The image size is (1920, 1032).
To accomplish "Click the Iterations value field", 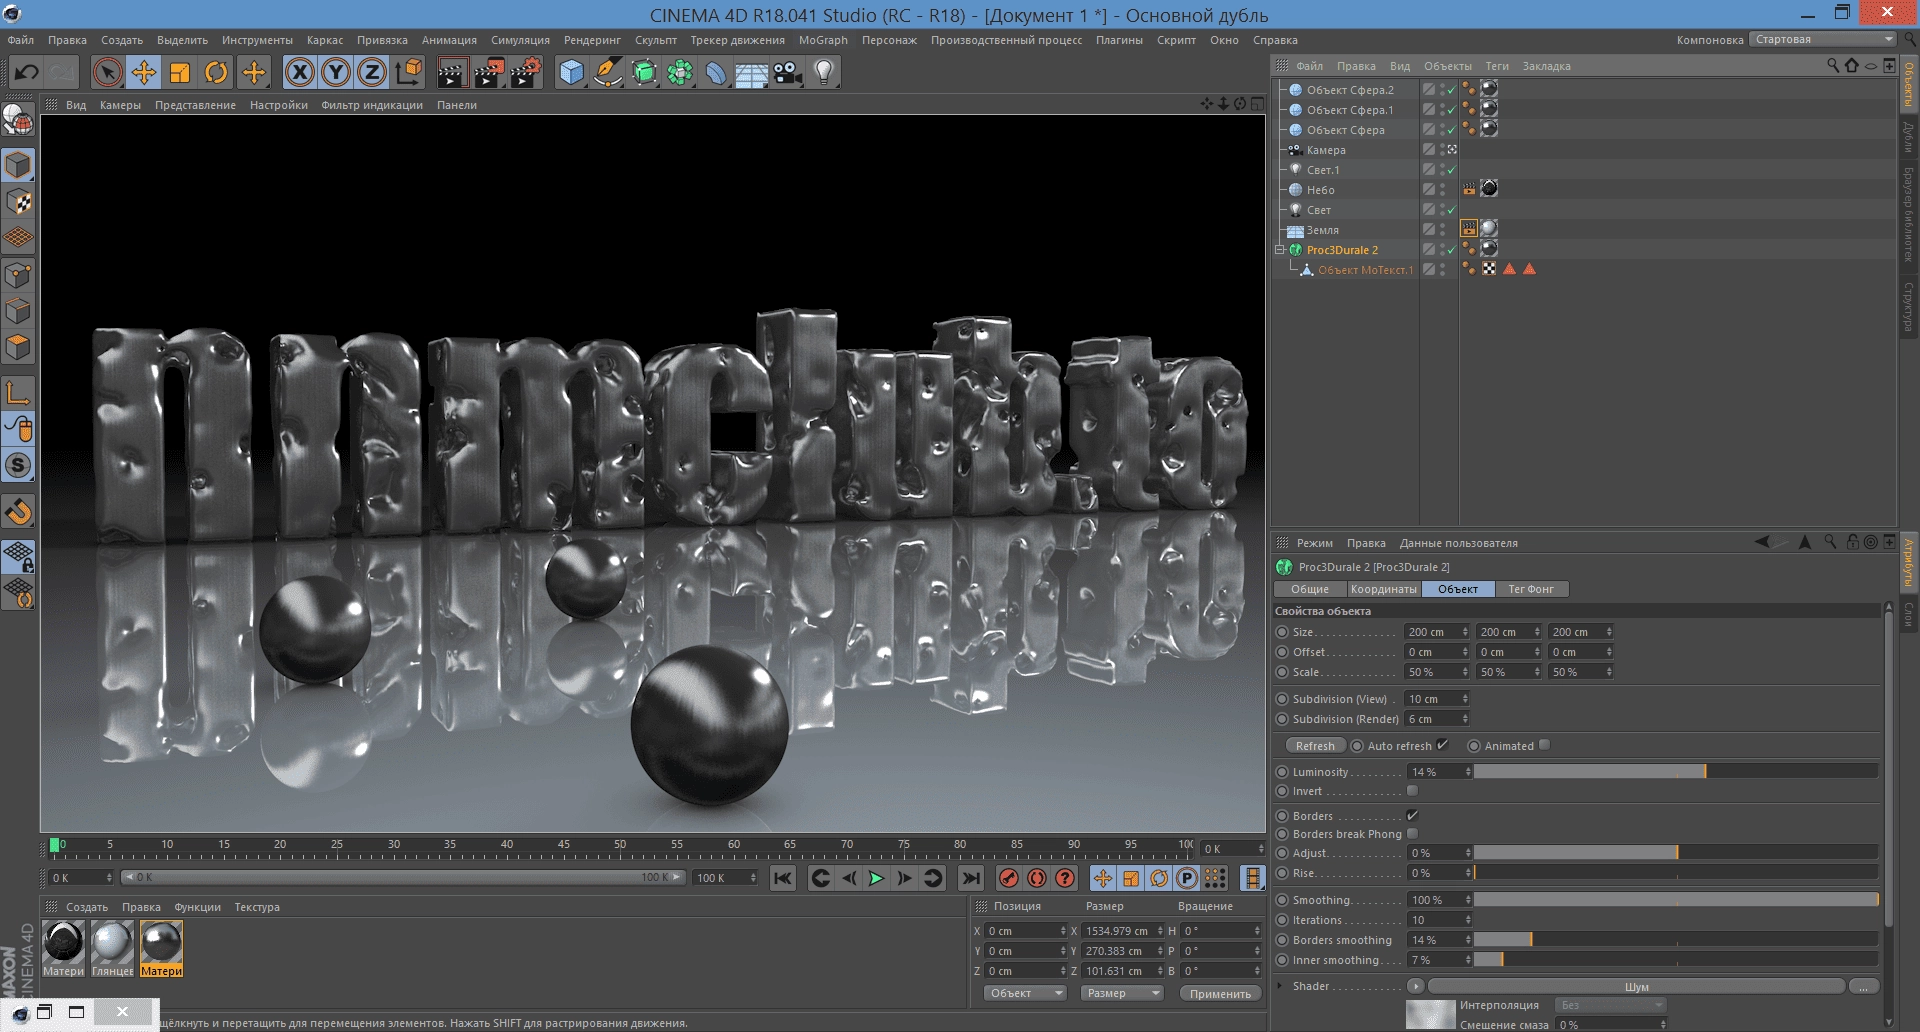I will click(x=1438, y=920).
